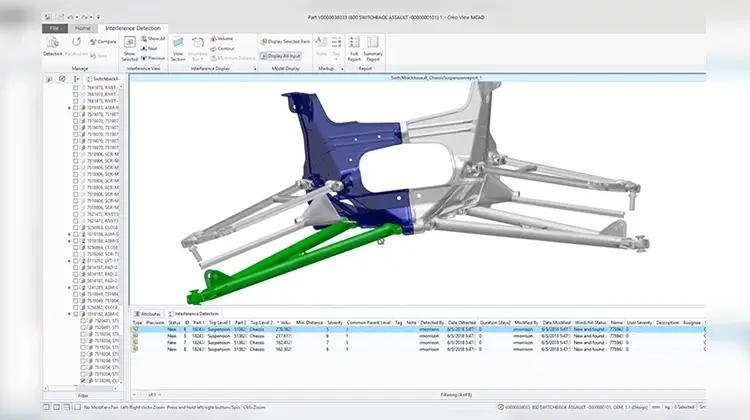750x420 pixels.
Task: Switch to the Attributes bottom panel tab
Action: [x=148, y=314]
